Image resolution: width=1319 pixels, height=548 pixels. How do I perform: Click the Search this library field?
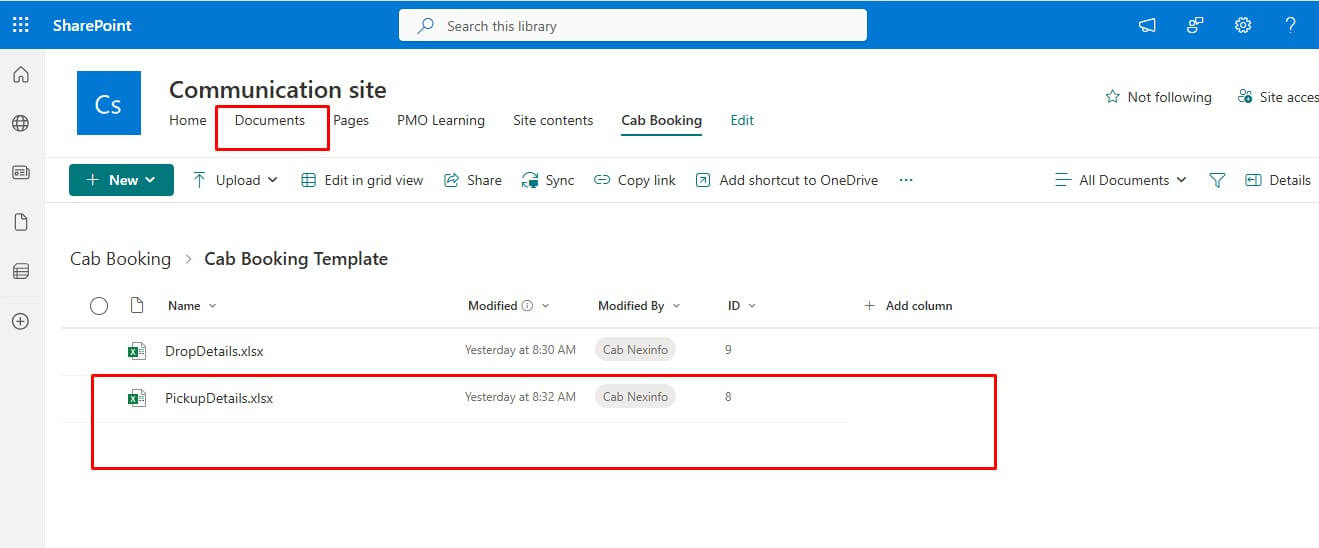(632, 26)
